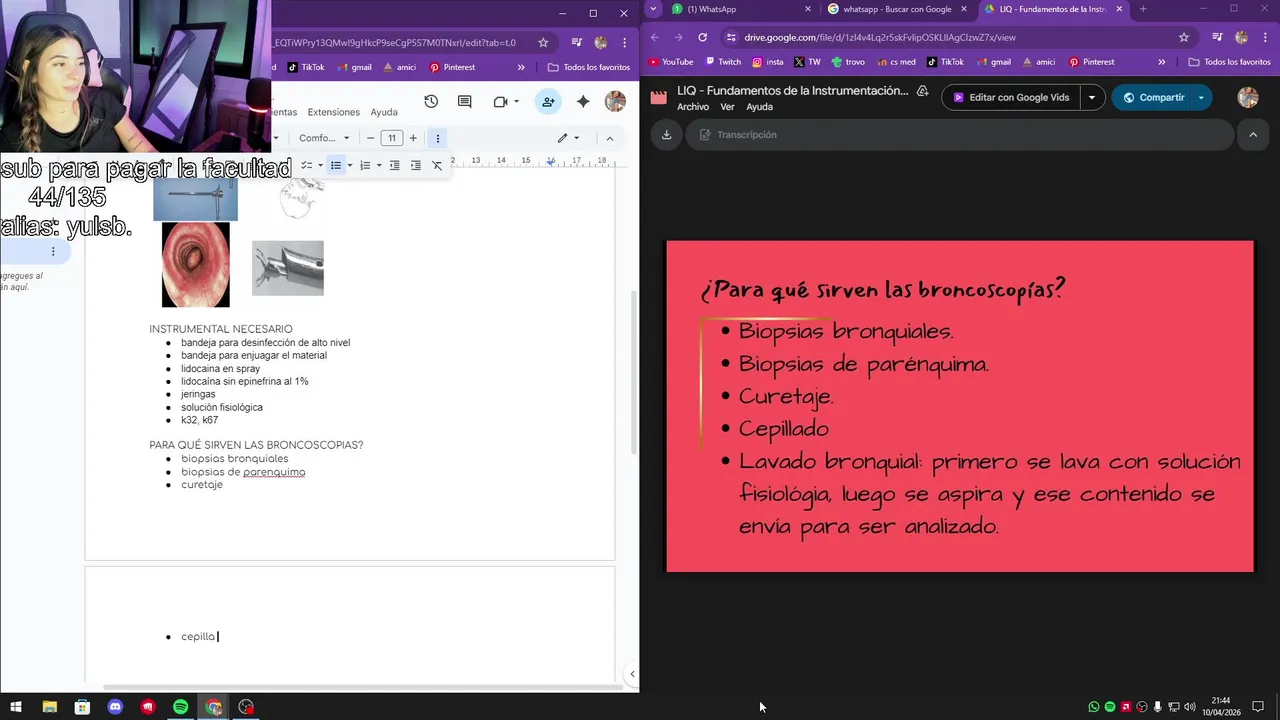
Task: Open the insta bookmark in right window
Action: pos(767,62)
